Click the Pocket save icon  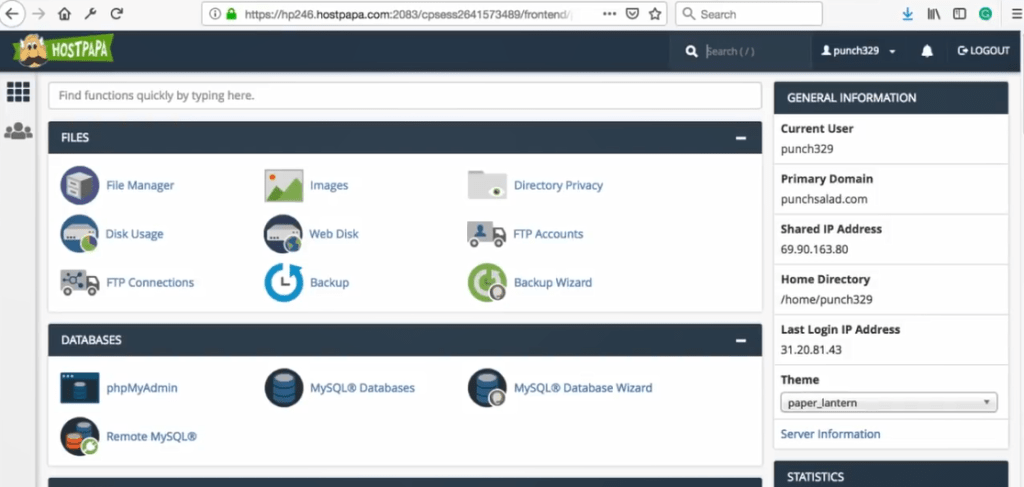632,14
